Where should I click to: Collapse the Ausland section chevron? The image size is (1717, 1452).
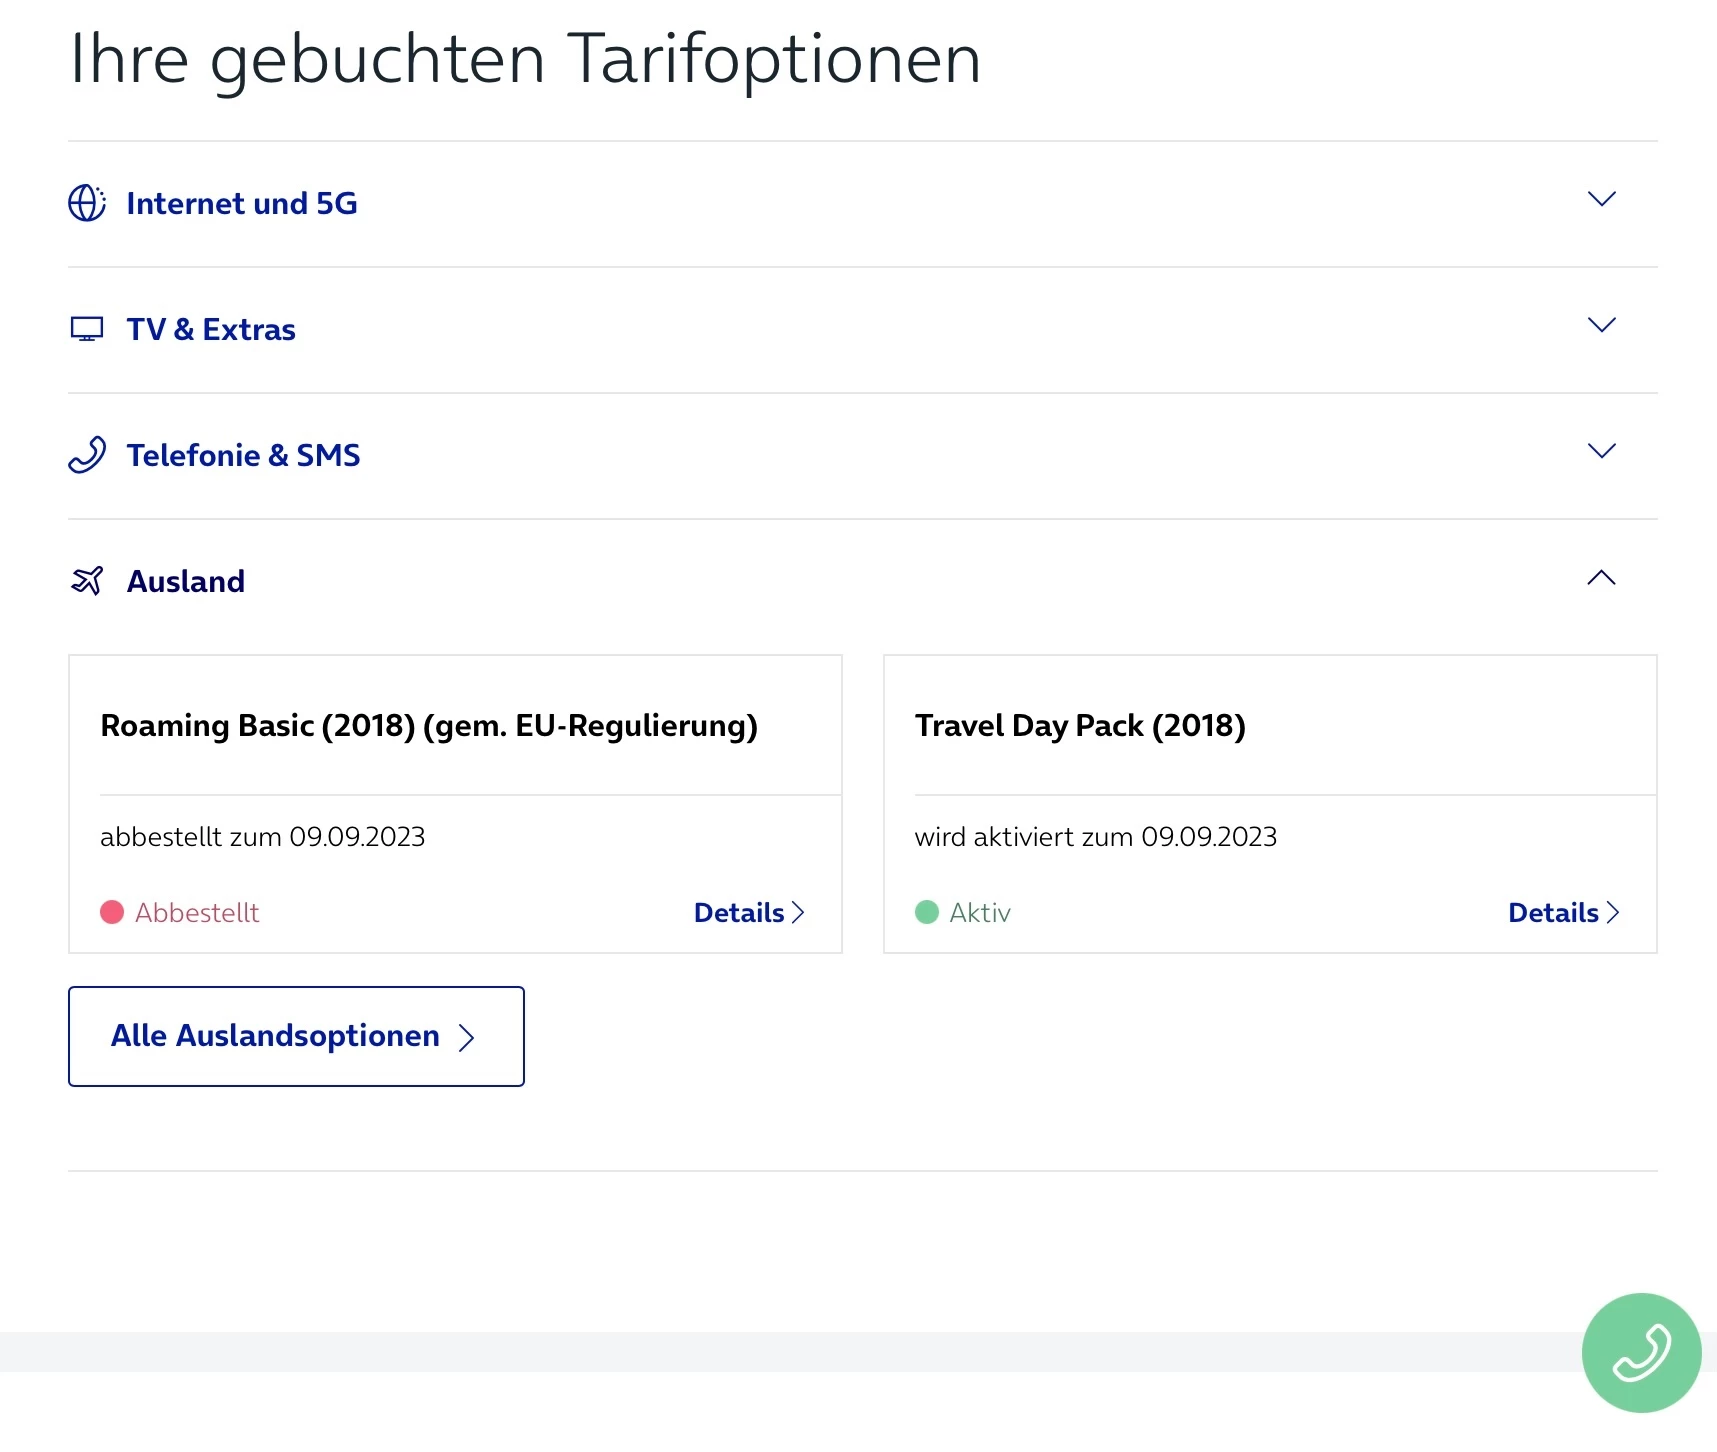tap(1601, 578)
